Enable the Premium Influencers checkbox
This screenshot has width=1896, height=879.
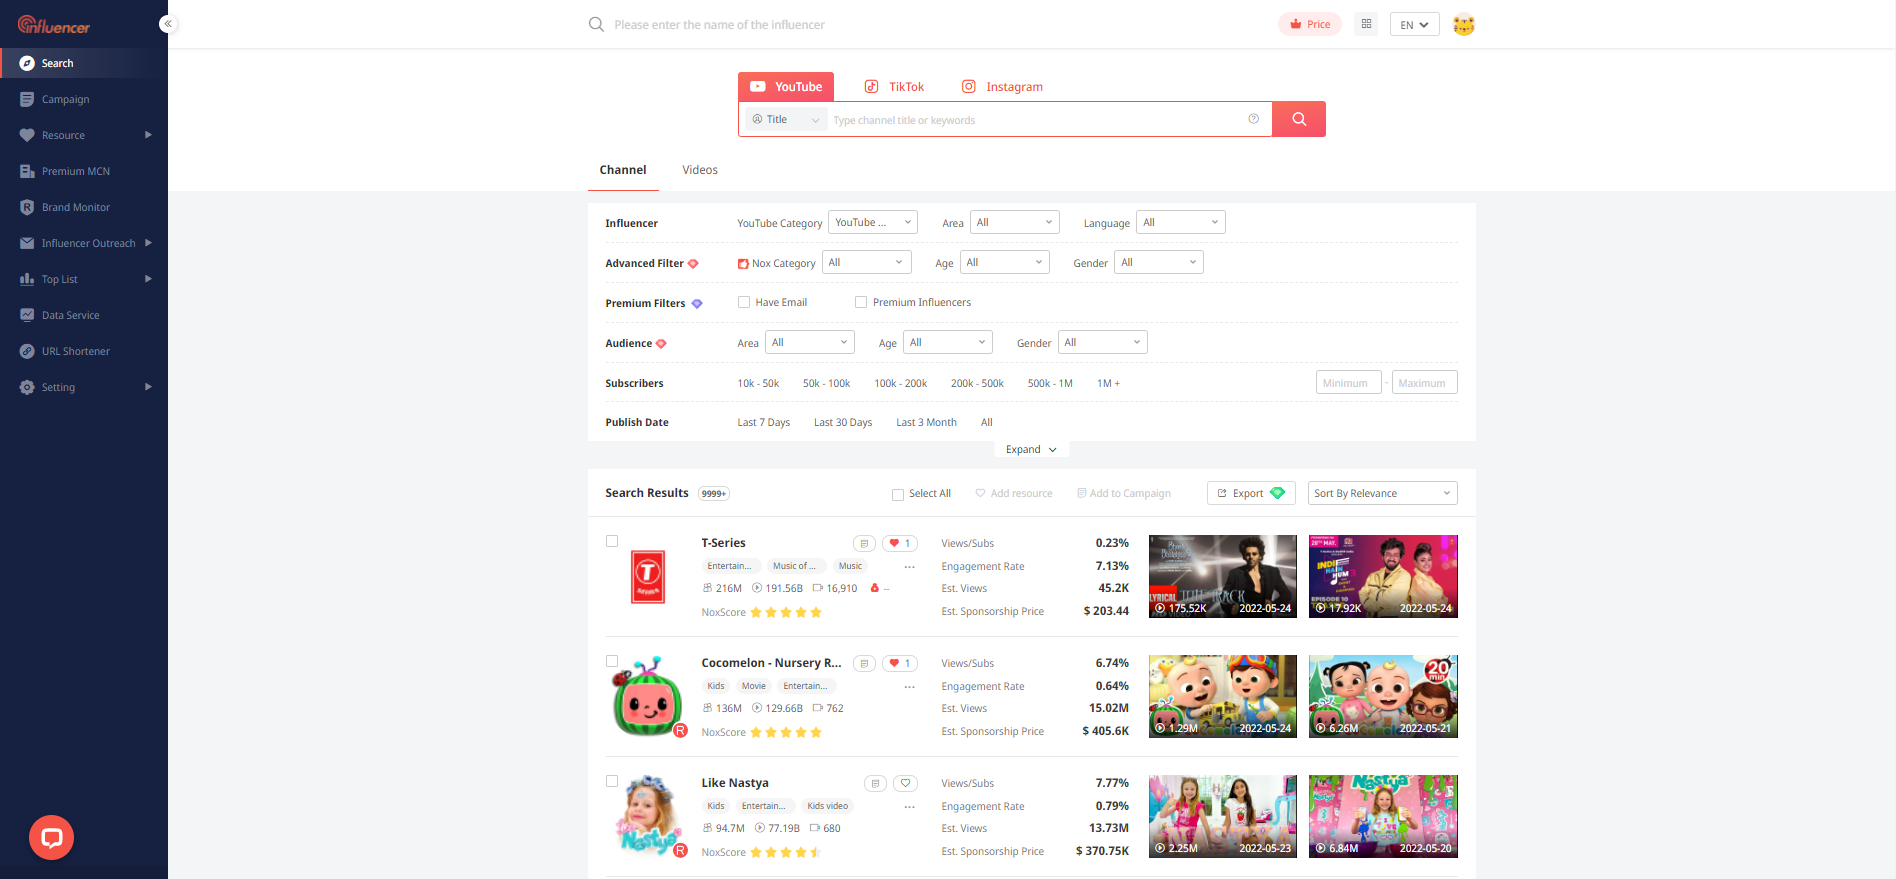point(861,302)
